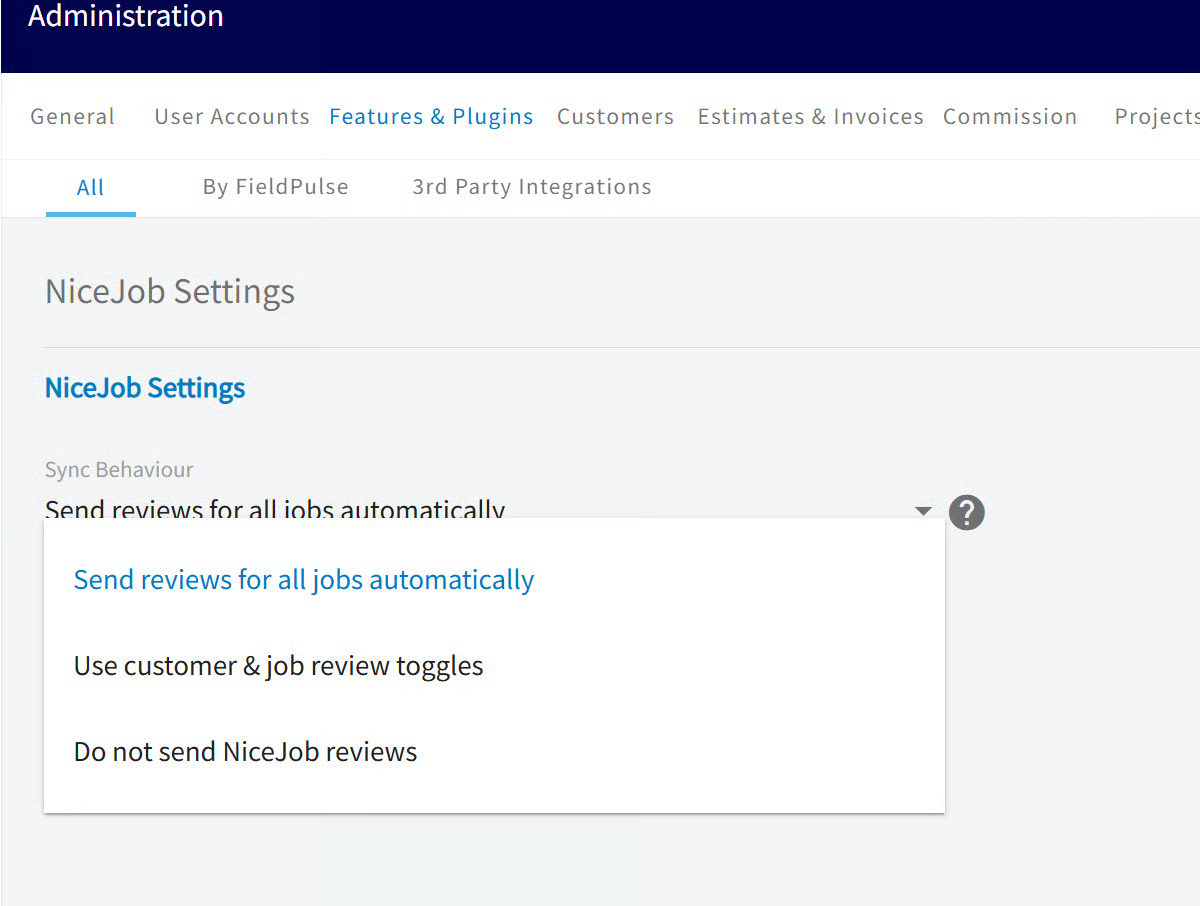Click the Sync Behaviour select field's current value
The height and width of the screenshot is (906, 1200).
[x=275, y=509]
